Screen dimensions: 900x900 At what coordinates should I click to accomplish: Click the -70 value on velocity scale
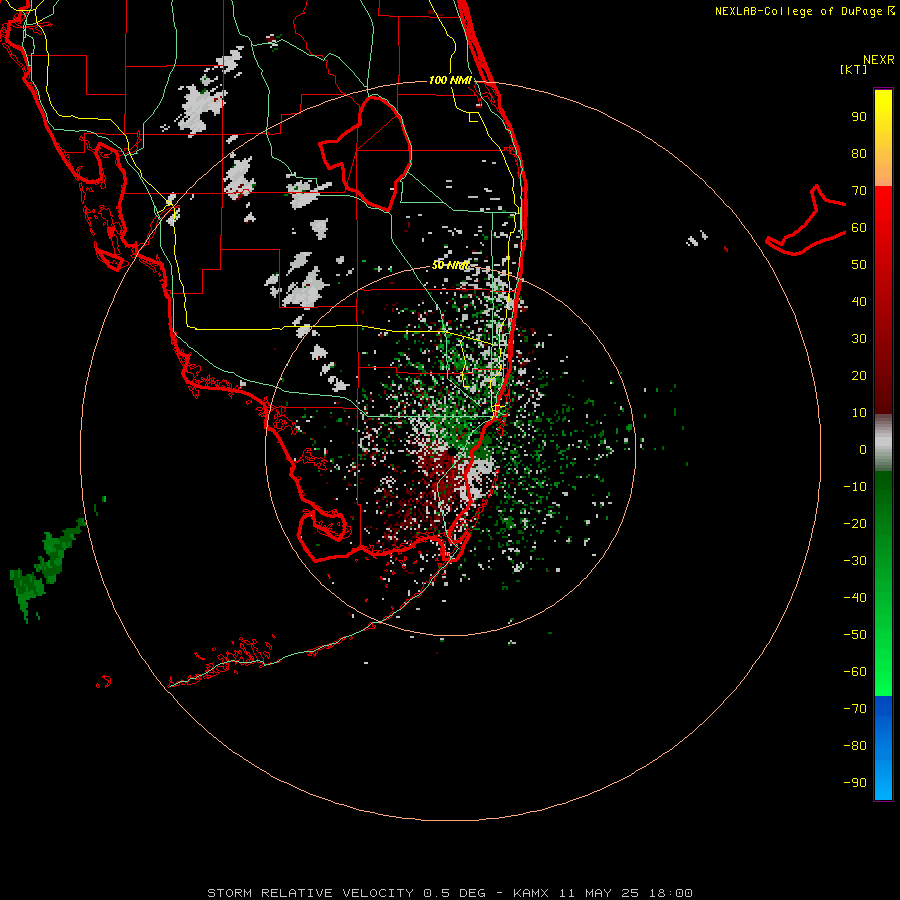pyautogui.click(x=855, y=709)
